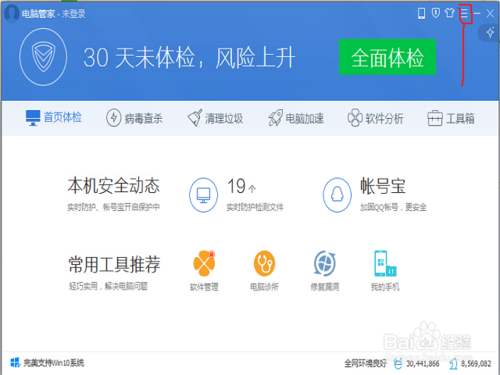The height and width of the screenshot is (375, 500).
Task: Click the IE icon beside 30,441,866
Action: 398,364
